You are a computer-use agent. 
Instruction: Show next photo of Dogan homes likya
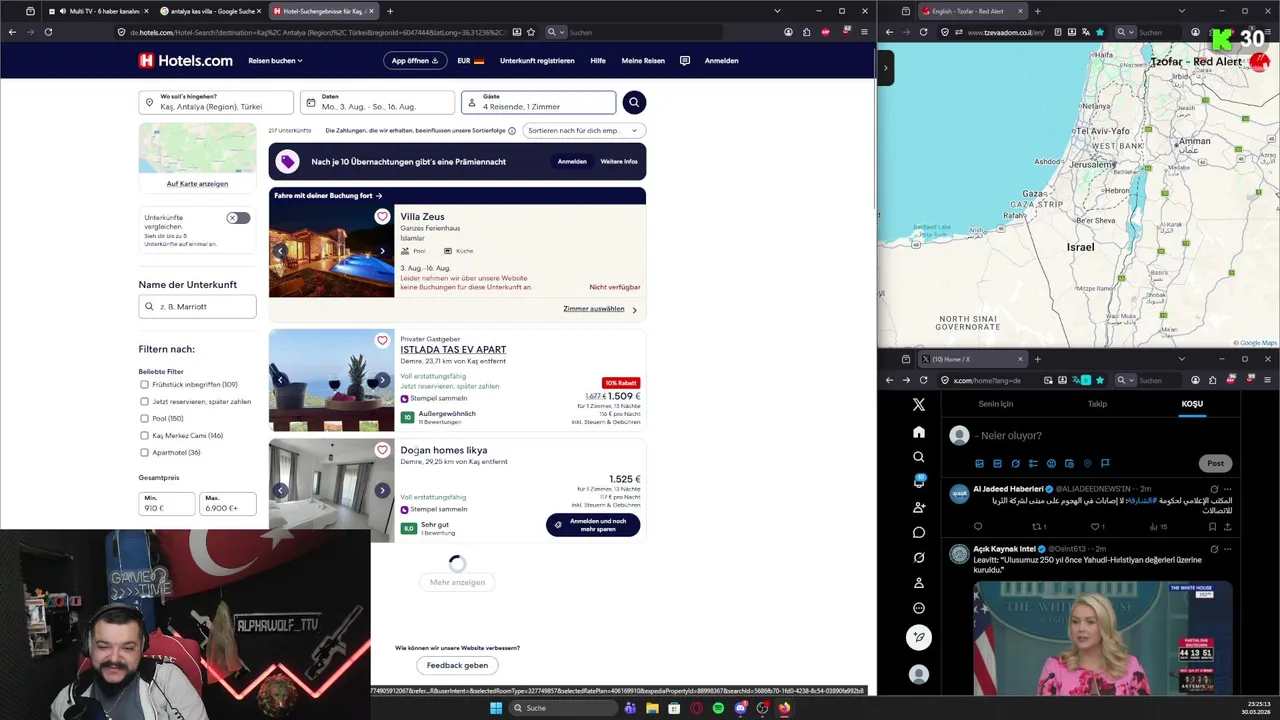(x=382, y=490)
